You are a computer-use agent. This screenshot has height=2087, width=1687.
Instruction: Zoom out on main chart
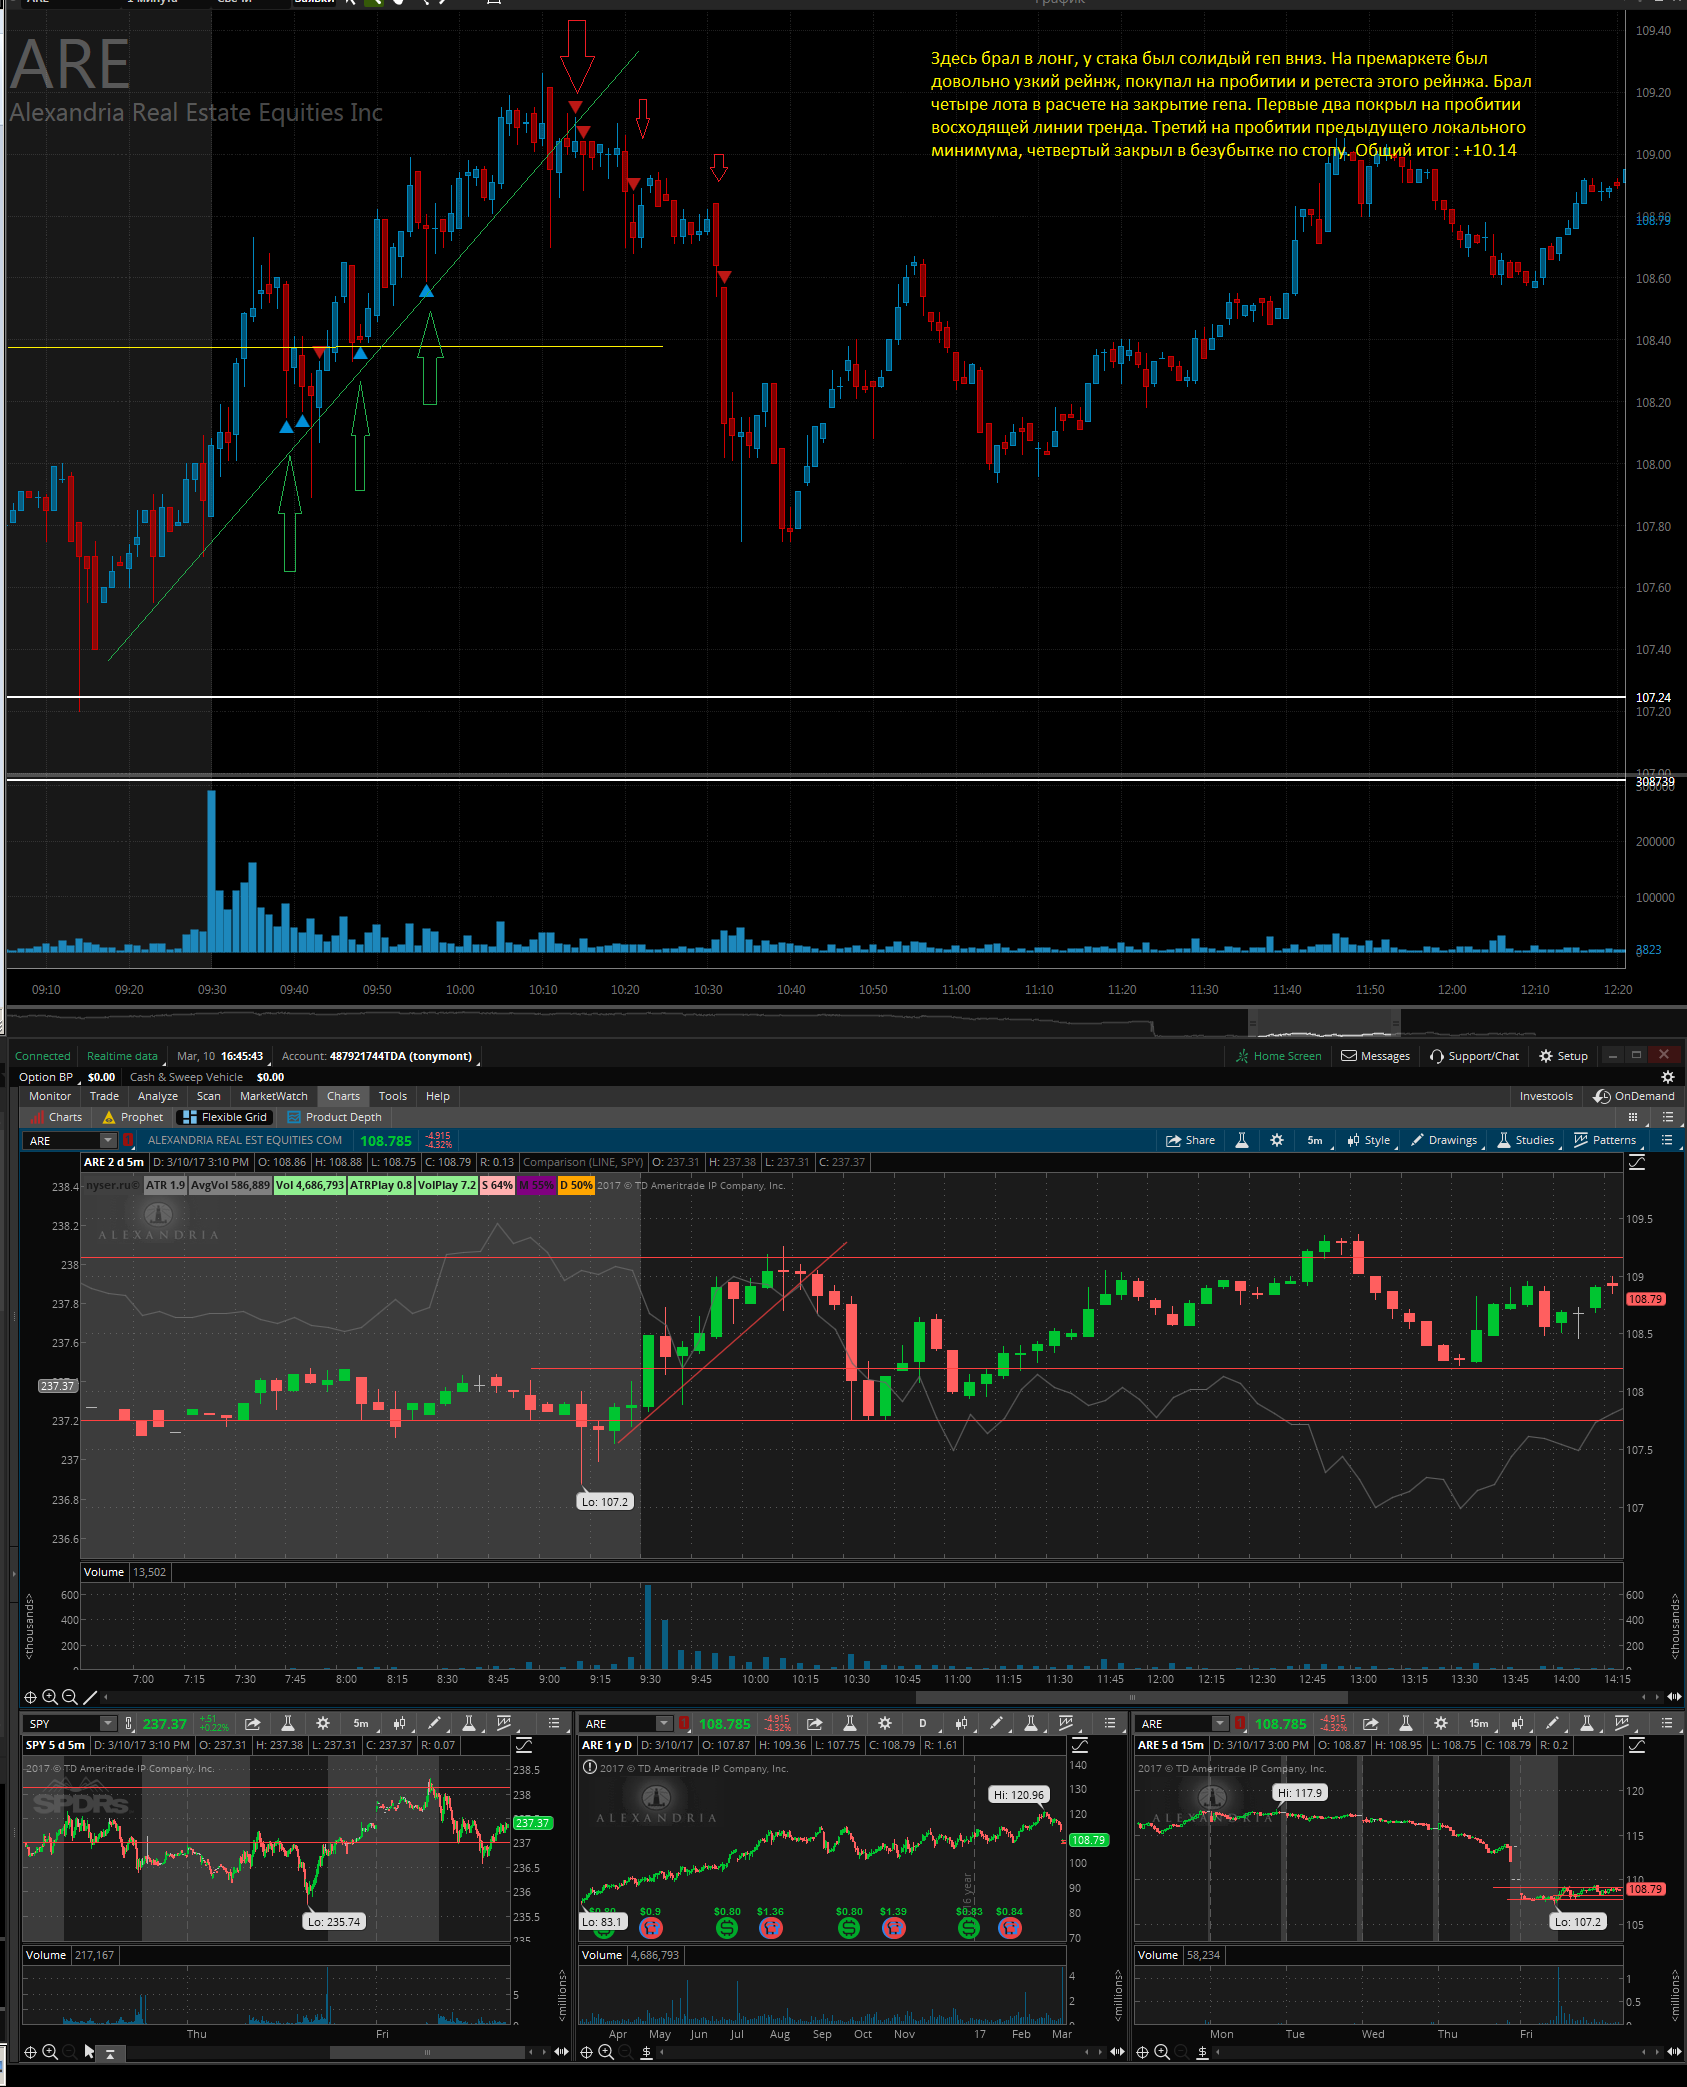point(69,1697)
